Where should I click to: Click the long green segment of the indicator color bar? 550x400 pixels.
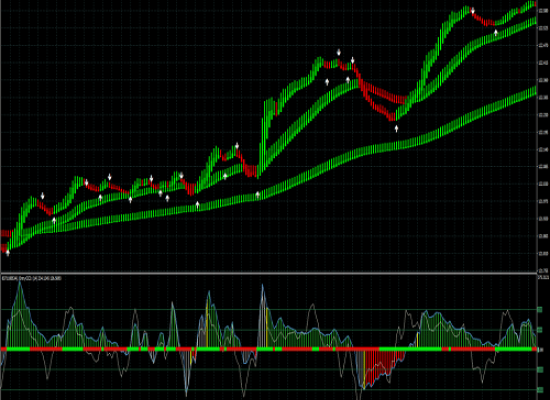[x=410, y=349]
